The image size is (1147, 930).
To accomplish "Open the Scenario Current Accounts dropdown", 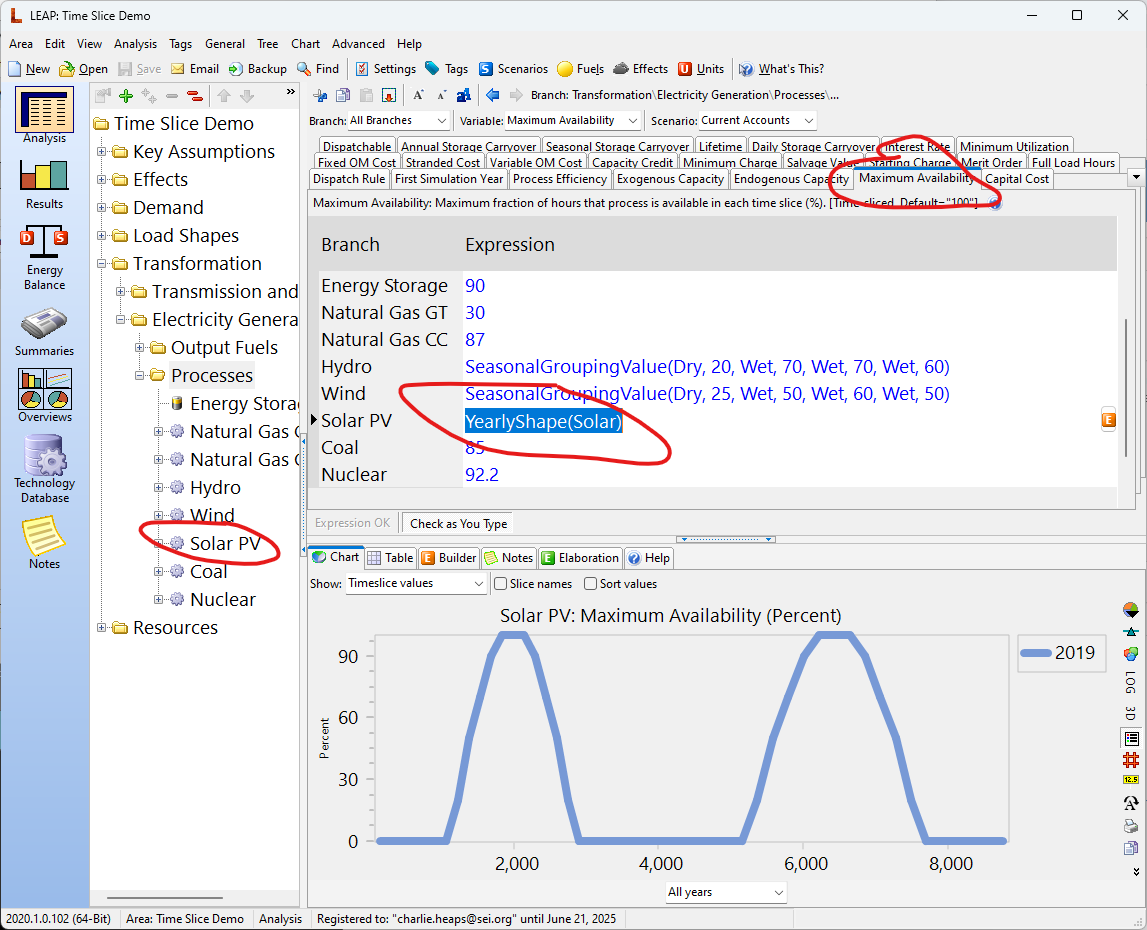I will coord(757,120).
